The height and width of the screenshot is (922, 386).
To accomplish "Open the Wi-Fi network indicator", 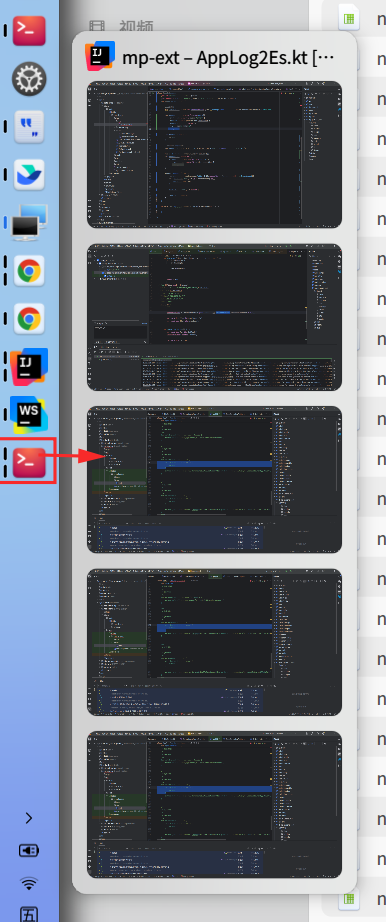I will pos(29,883).
